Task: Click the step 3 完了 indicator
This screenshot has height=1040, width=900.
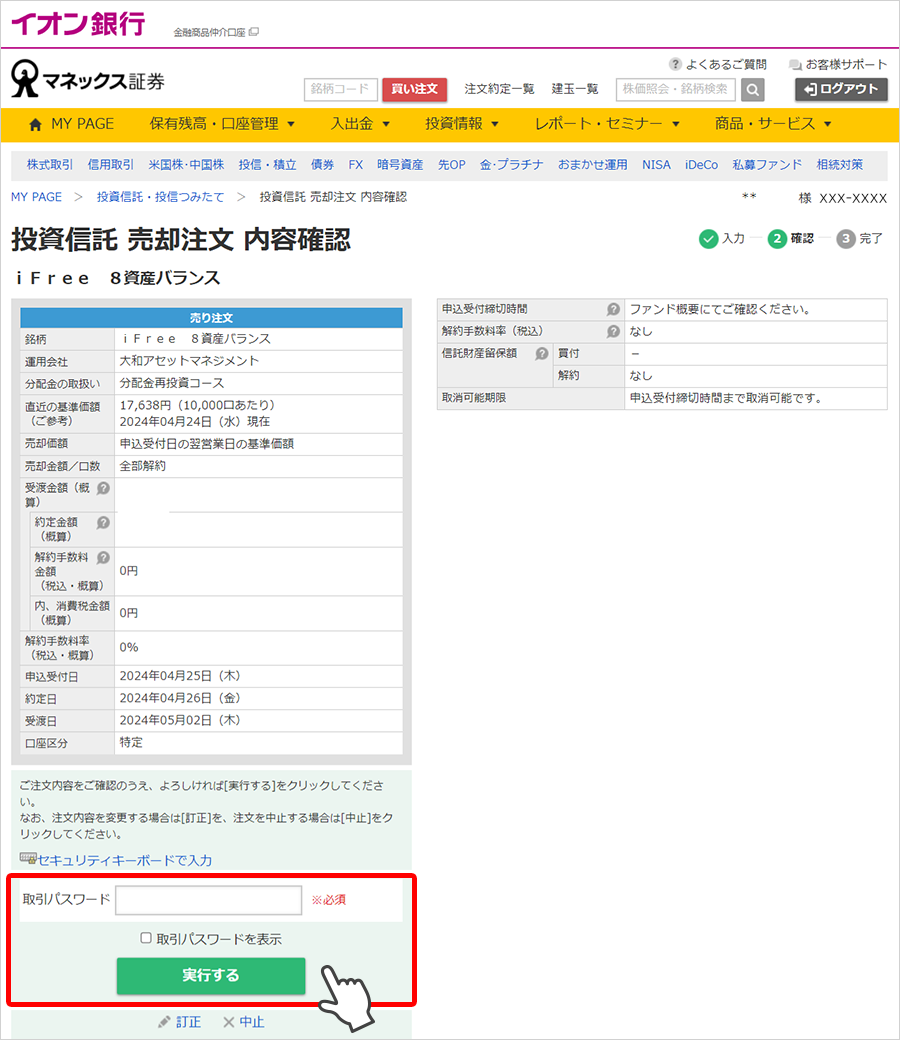Action: click(x=846, y=239)
